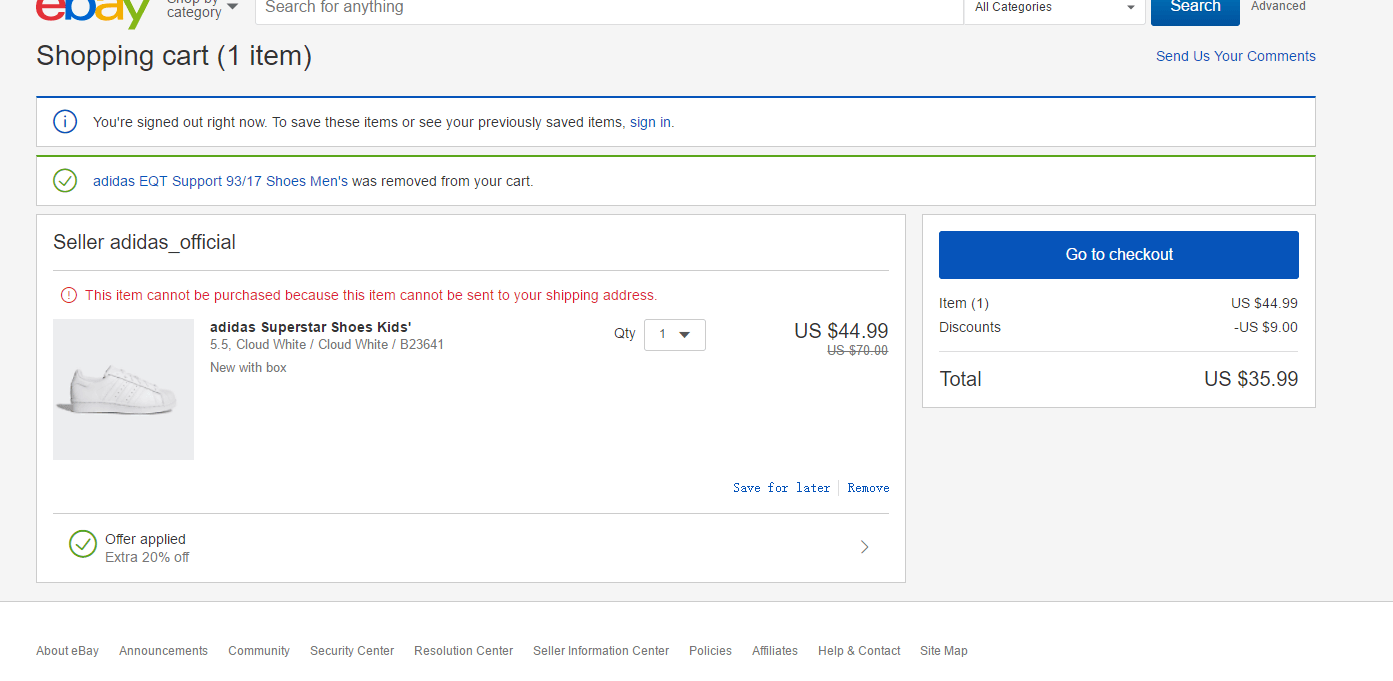The width and height of the screenshot is (1393, 681).
Task: Follow the sign in link
Action: click(650, 122)
